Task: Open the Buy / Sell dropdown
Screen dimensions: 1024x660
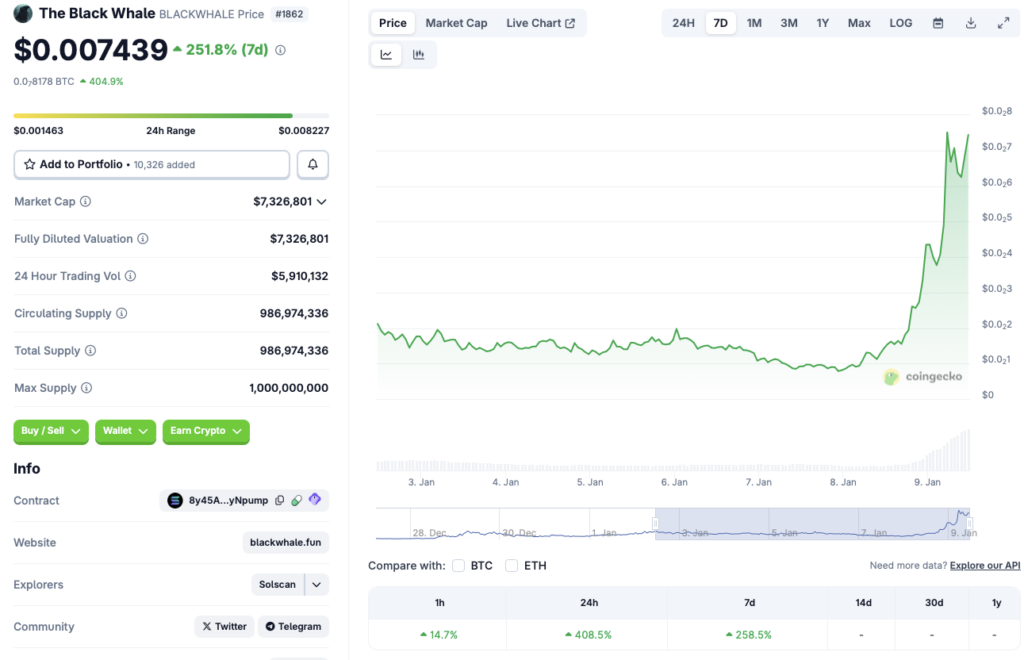Action: coord(51,431)
